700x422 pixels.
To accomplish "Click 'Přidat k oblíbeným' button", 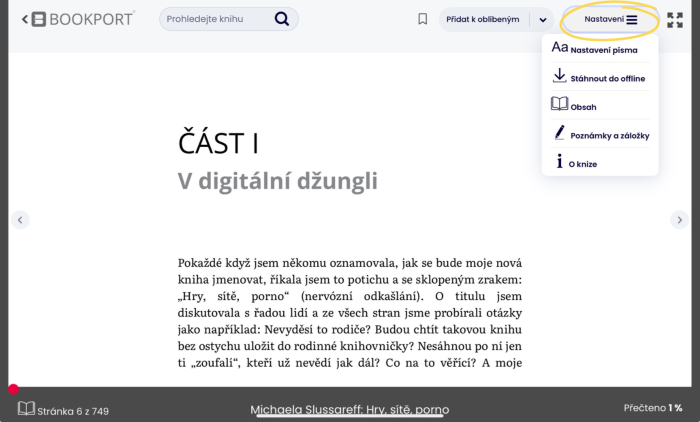I will point(483,20).
